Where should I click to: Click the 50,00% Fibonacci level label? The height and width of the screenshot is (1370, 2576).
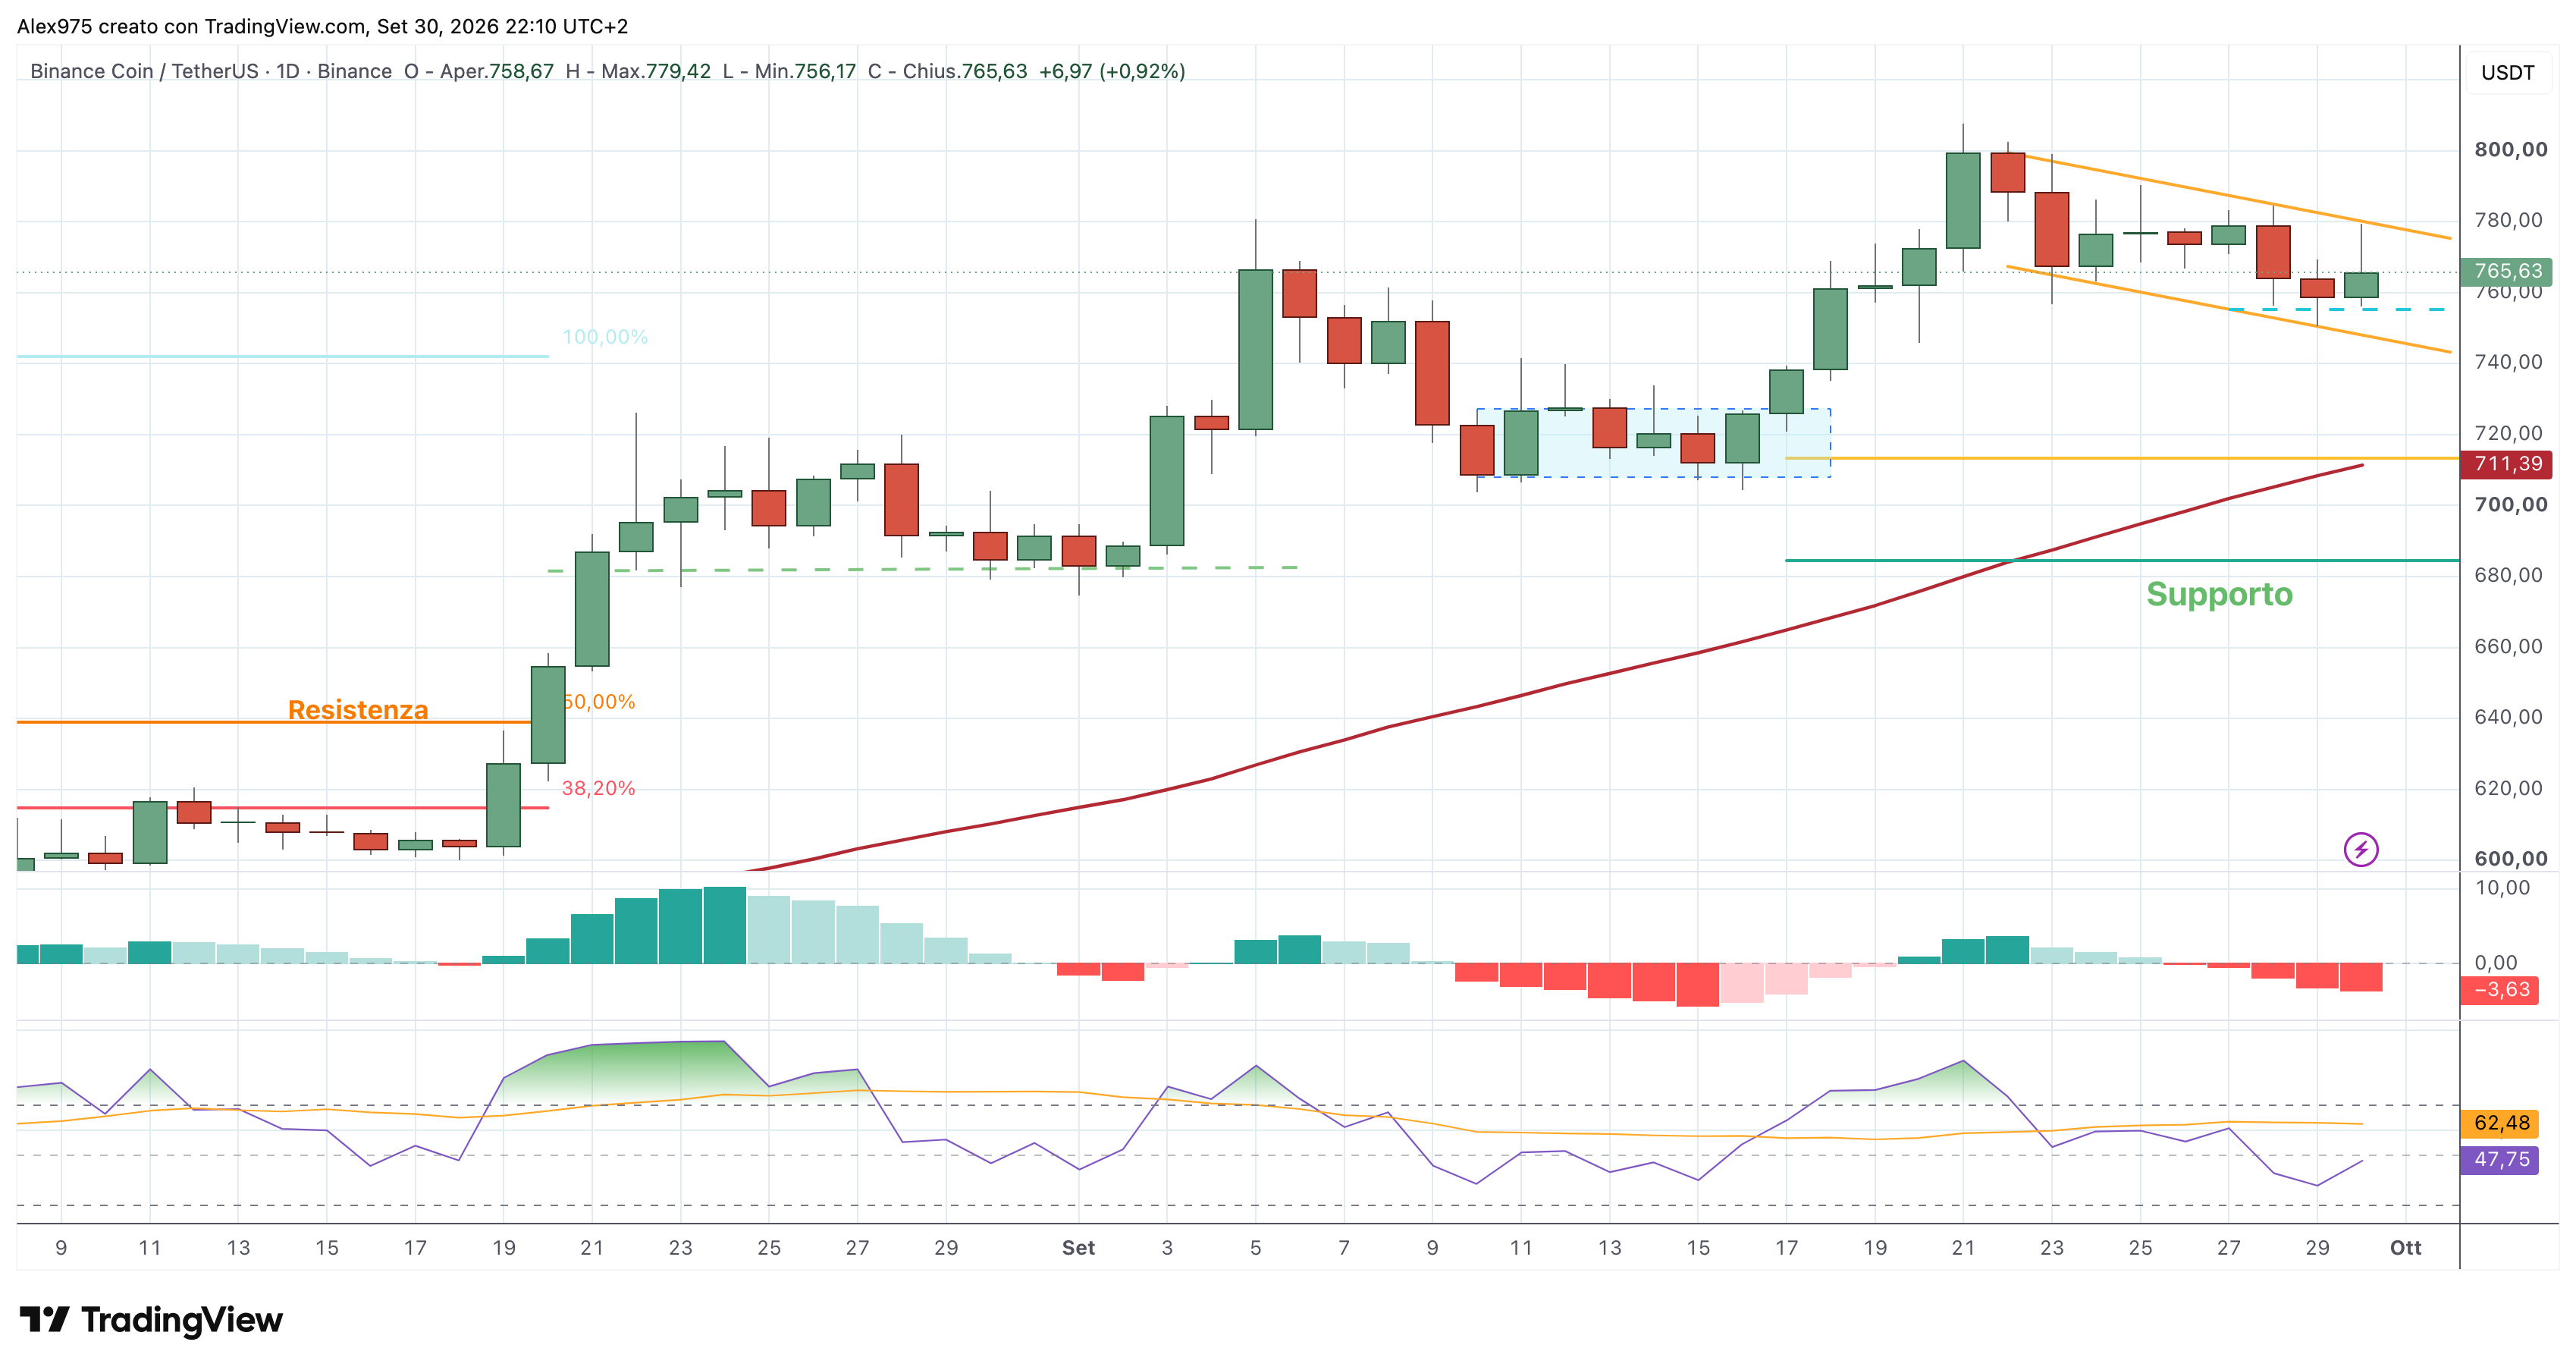click(x=599, y=702)
